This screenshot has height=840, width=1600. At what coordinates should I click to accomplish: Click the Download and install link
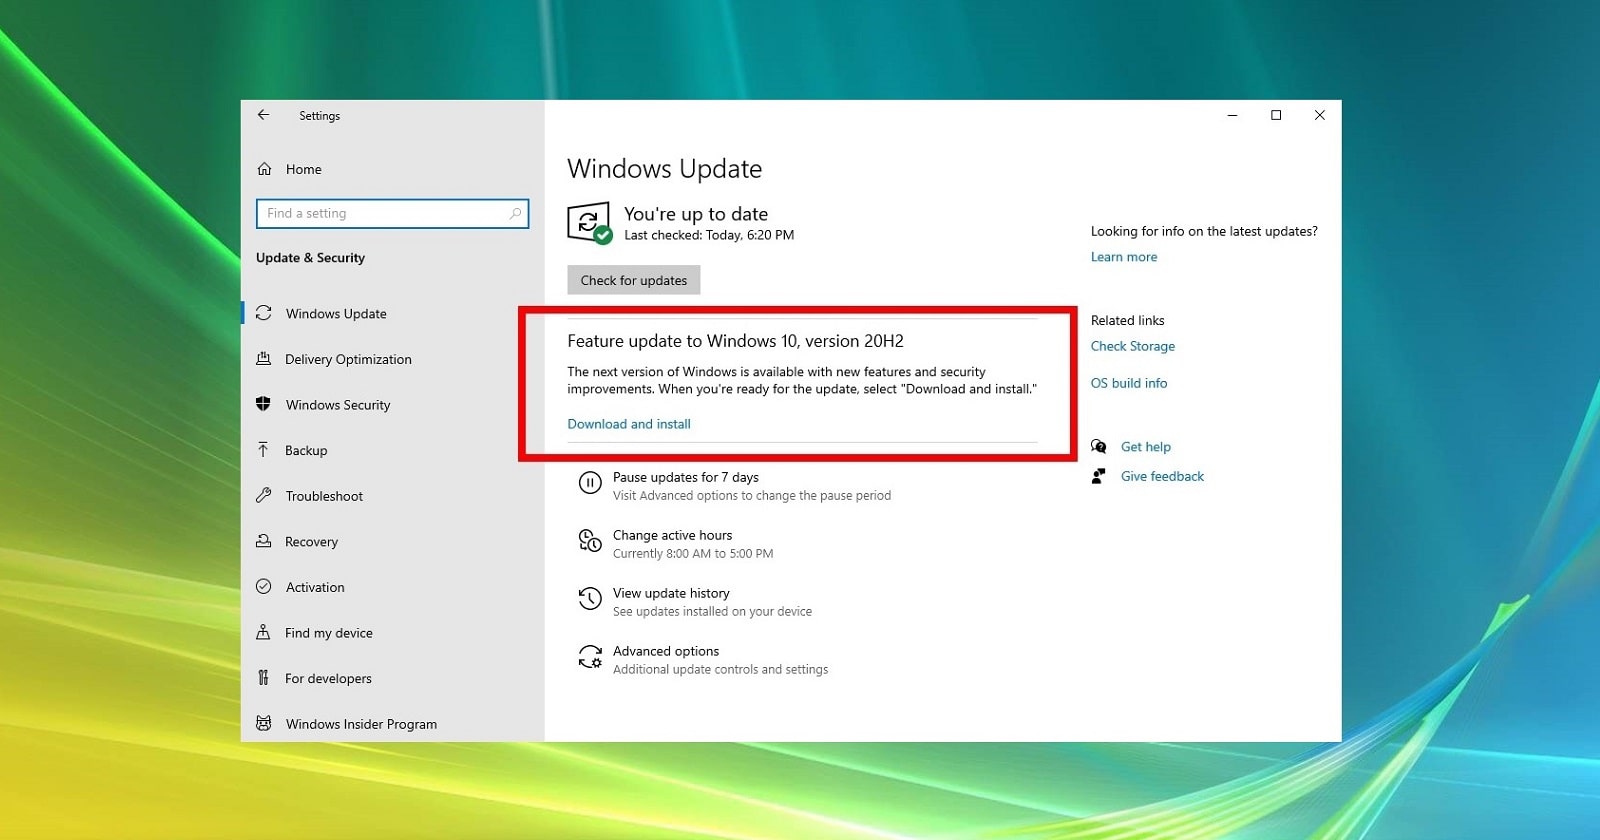629,424
